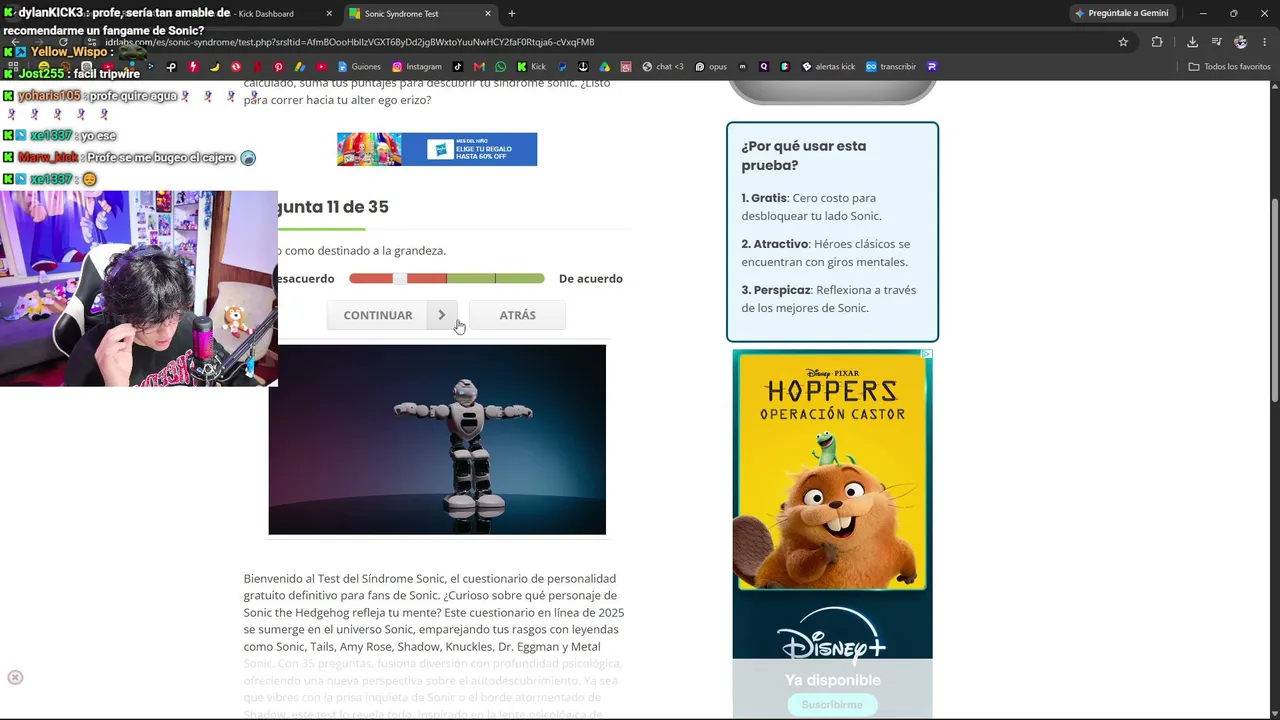Open the YouTube bookmark
The height and width of the screenshot is (720, 1280).
tap(322, 67)
